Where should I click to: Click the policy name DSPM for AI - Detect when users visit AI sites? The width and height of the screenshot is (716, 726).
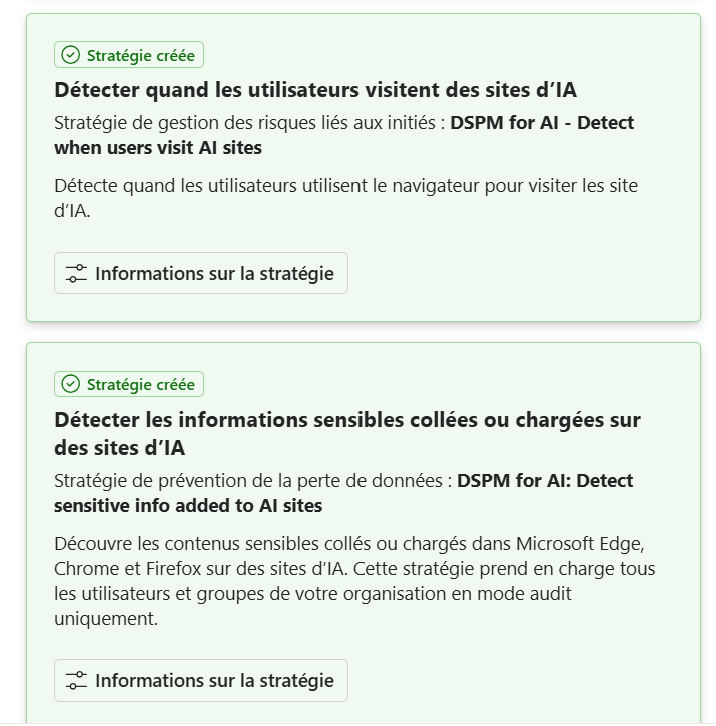(x=541, y=123)
